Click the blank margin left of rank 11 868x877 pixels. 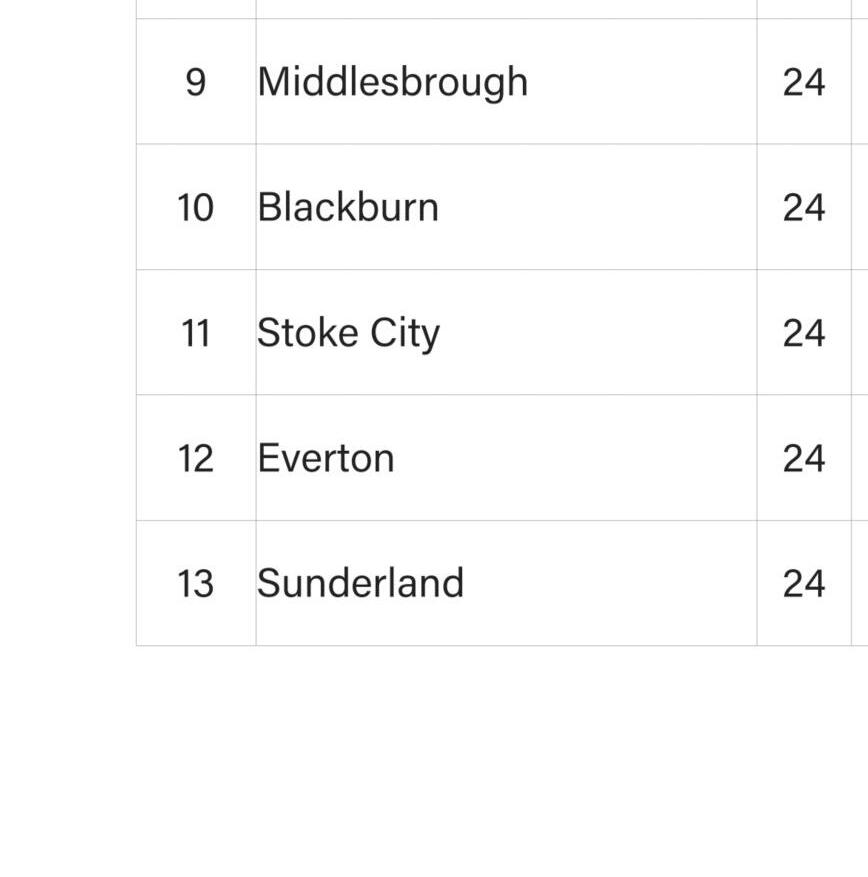(x=68, y=333)
